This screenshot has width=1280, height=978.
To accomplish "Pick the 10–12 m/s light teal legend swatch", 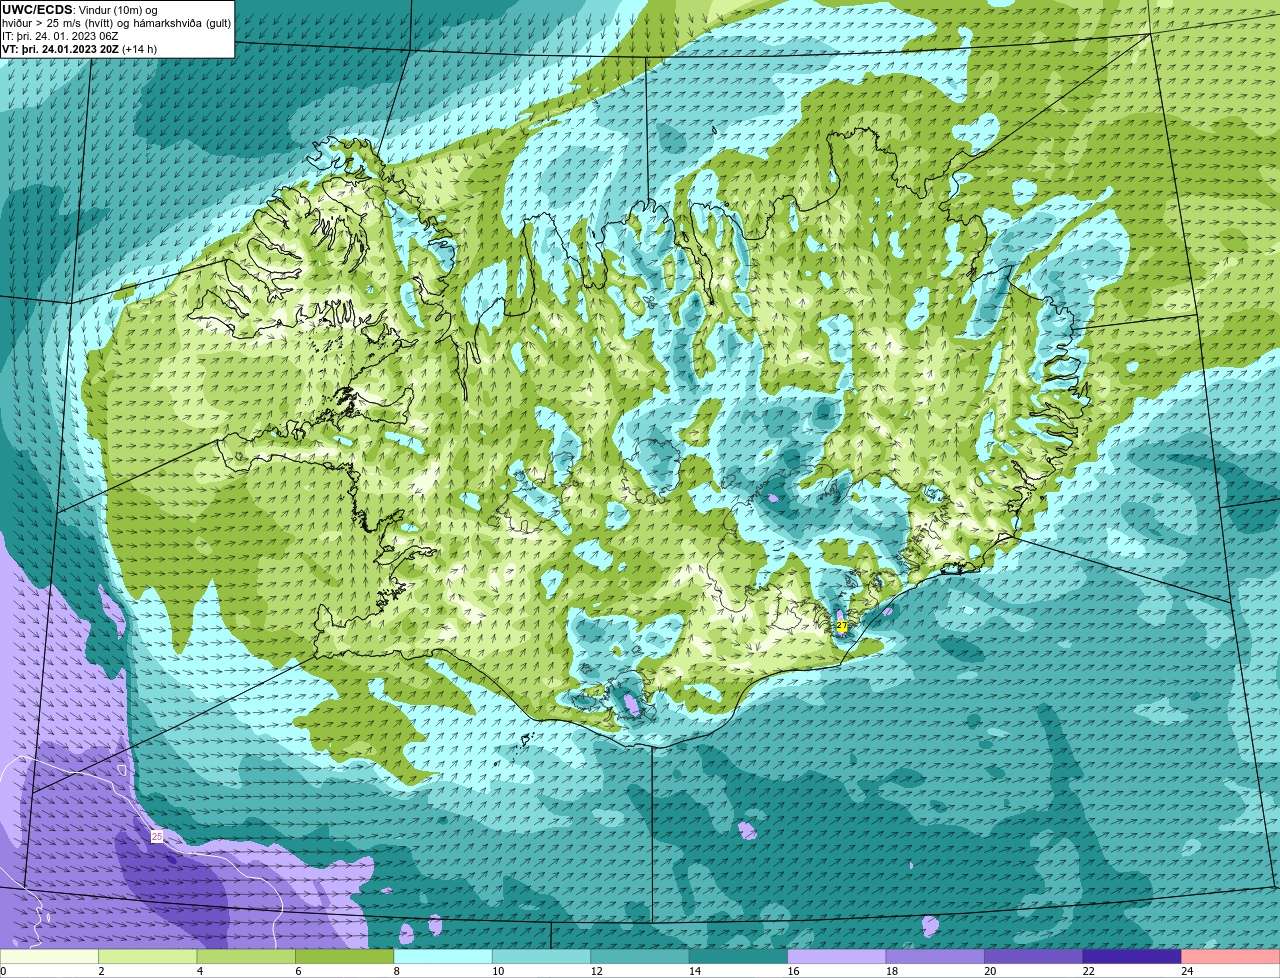I will pyautogui.click(x=542, y=956).
